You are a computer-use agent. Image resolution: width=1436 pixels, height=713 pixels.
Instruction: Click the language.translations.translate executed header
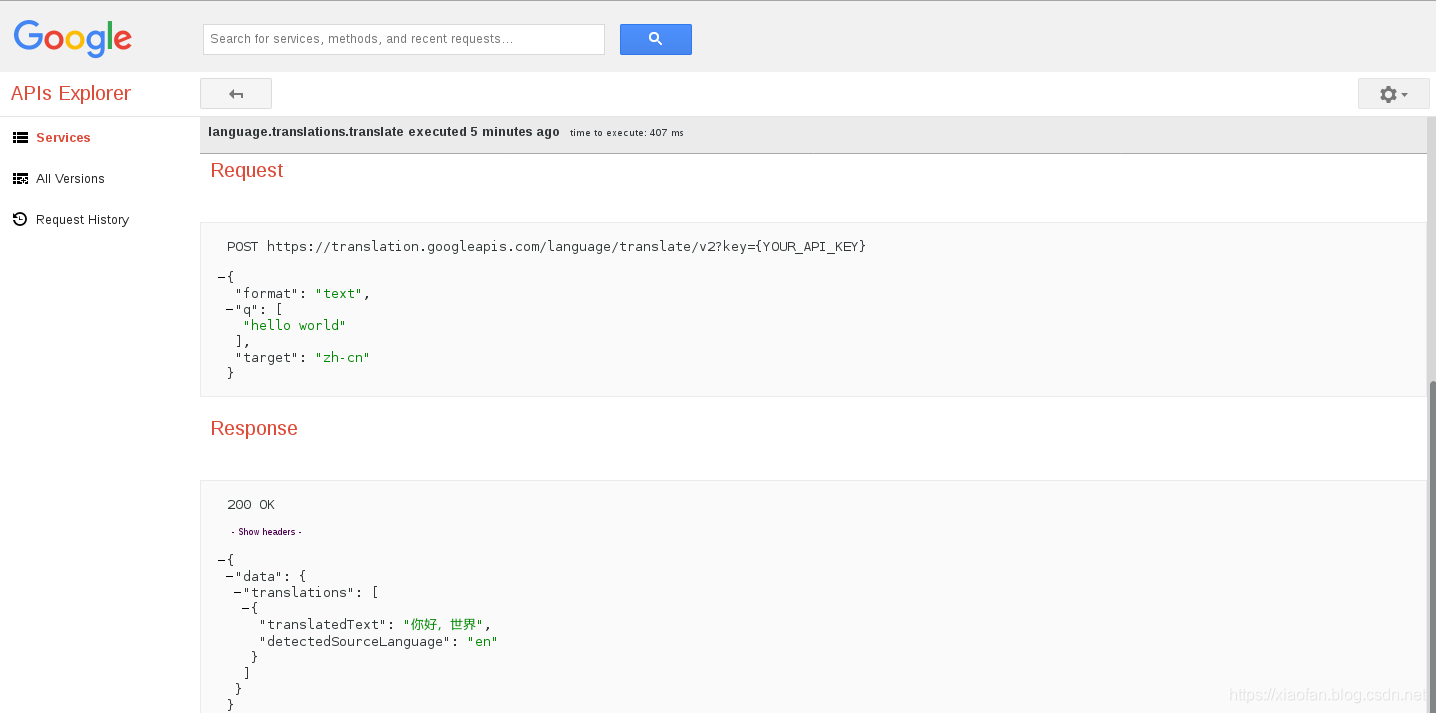[x=384, y=132]
